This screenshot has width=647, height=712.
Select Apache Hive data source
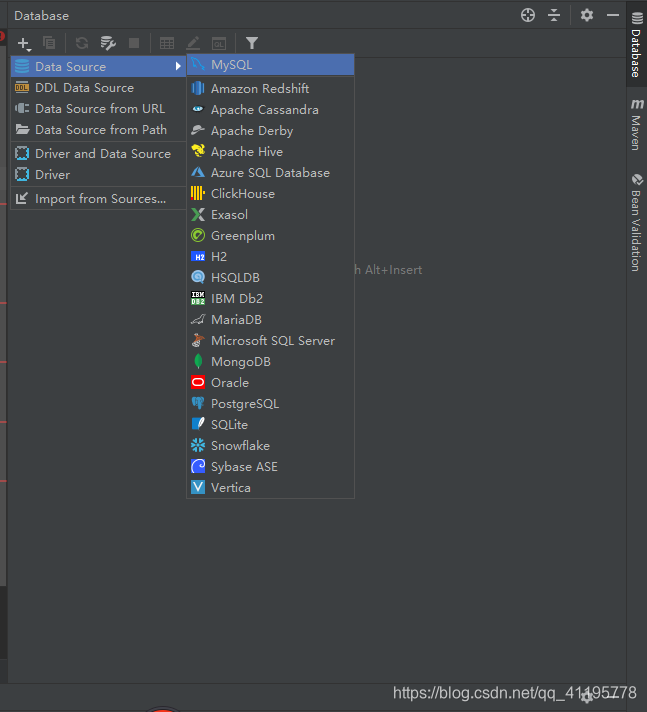point(271,151)
